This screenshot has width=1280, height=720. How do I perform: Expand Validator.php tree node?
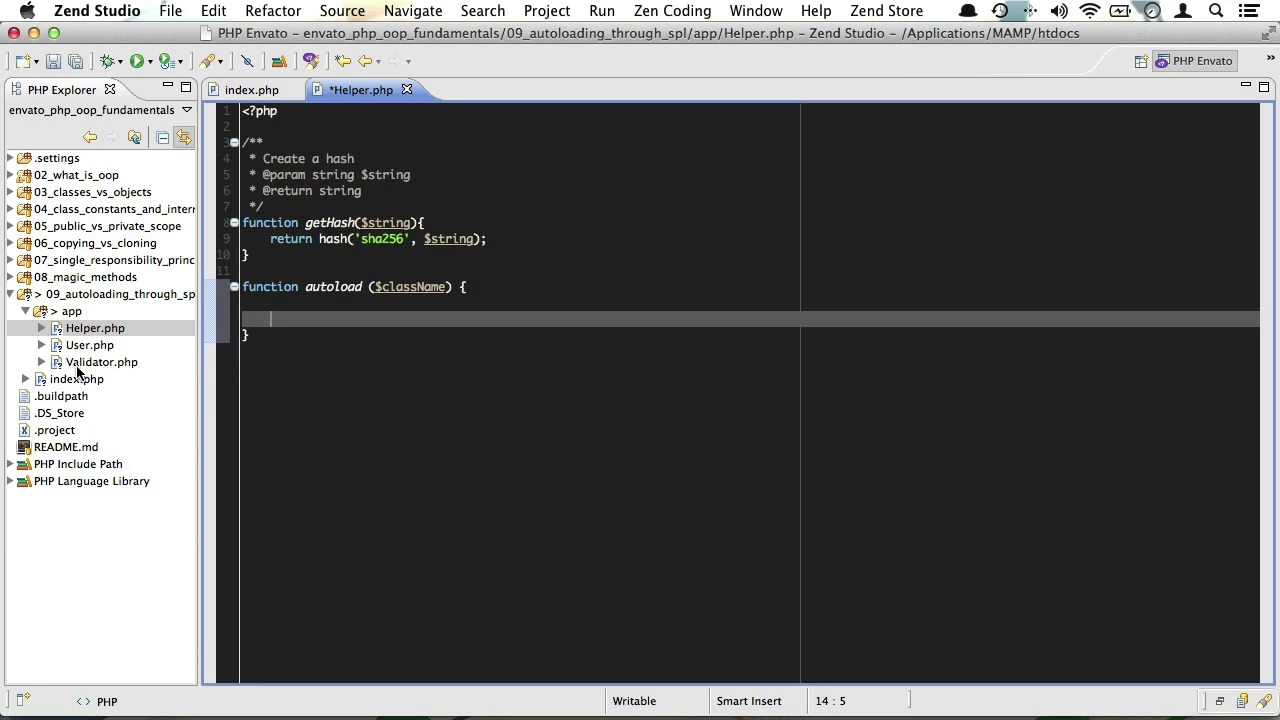tap(42, 362)
